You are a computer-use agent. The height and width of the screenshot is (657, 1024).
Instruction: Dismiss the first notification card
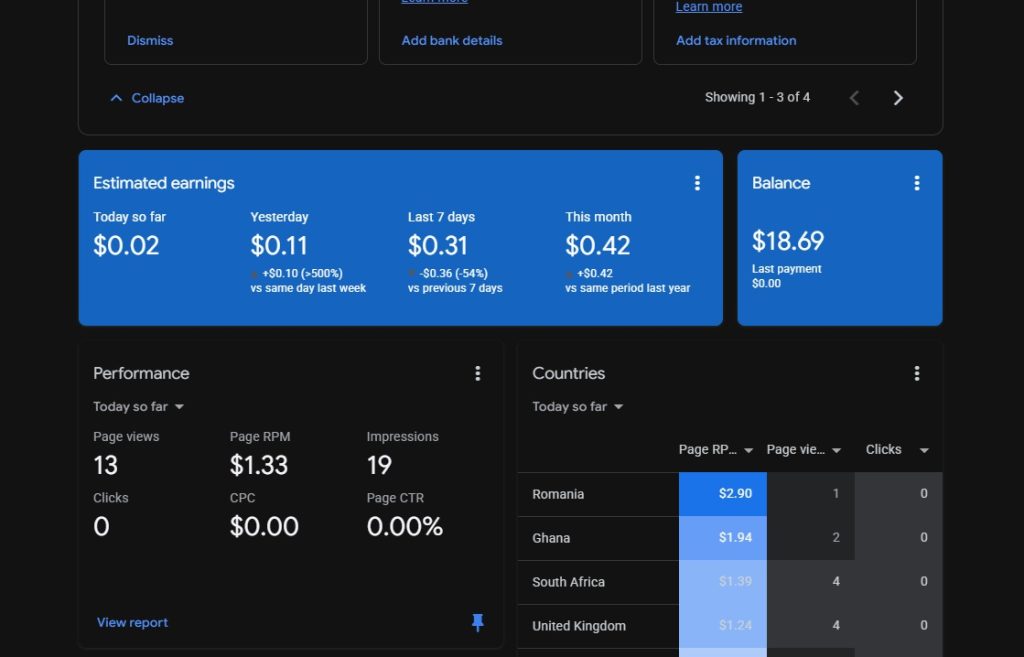(150, 41)
